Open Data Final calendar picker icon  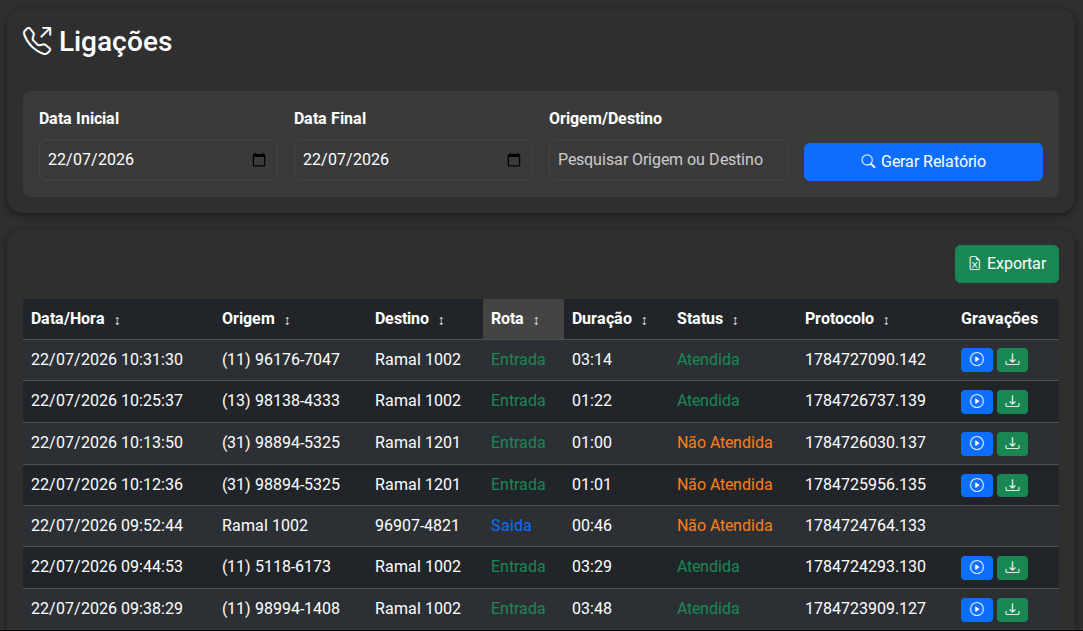click(514, 160)
